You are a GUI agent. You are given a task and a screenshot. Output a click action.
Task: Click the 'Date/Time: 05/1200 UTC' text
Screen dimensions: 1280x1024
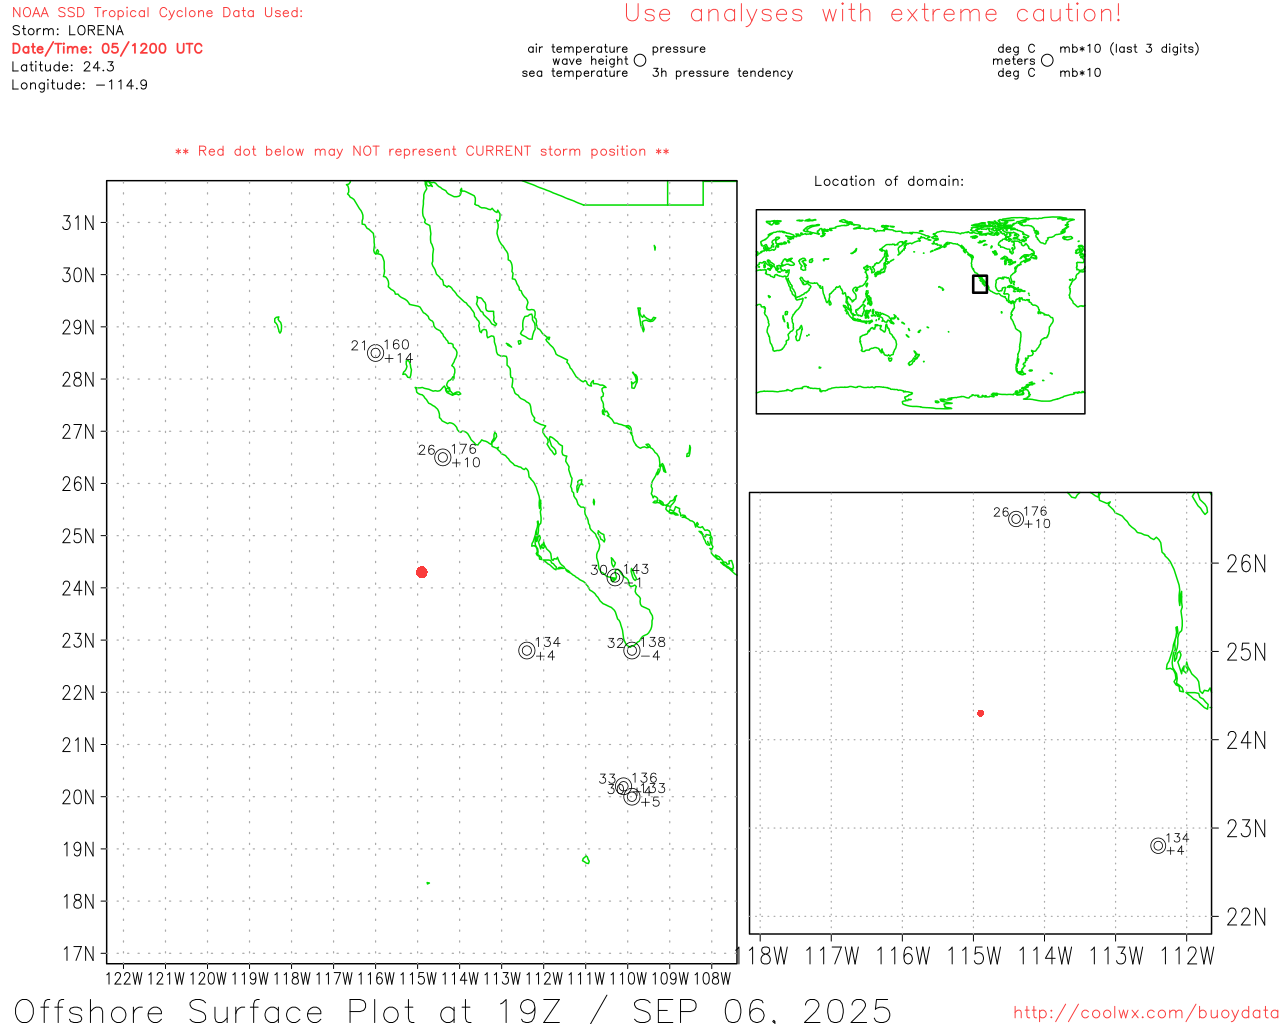[107, 49]
